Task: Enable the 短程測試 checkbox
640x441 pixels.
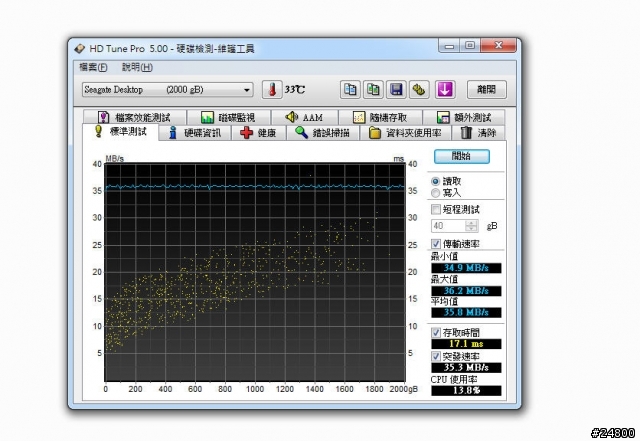Action: click(436, 209)
